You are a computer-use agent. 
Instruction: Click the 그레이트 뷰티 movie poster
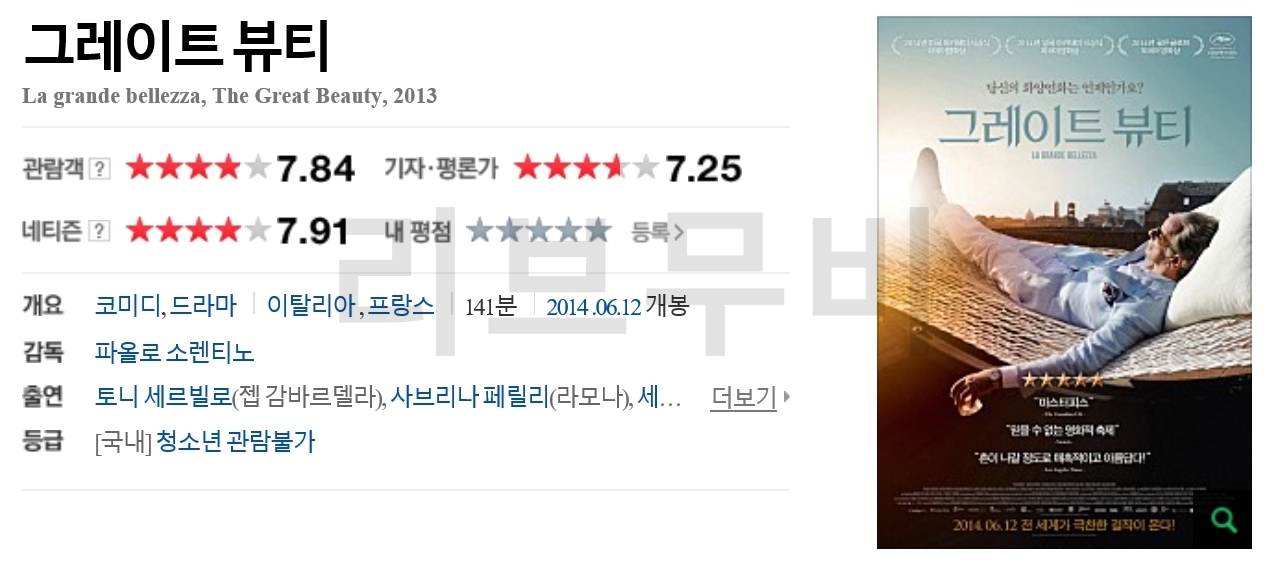(1064, 282)
